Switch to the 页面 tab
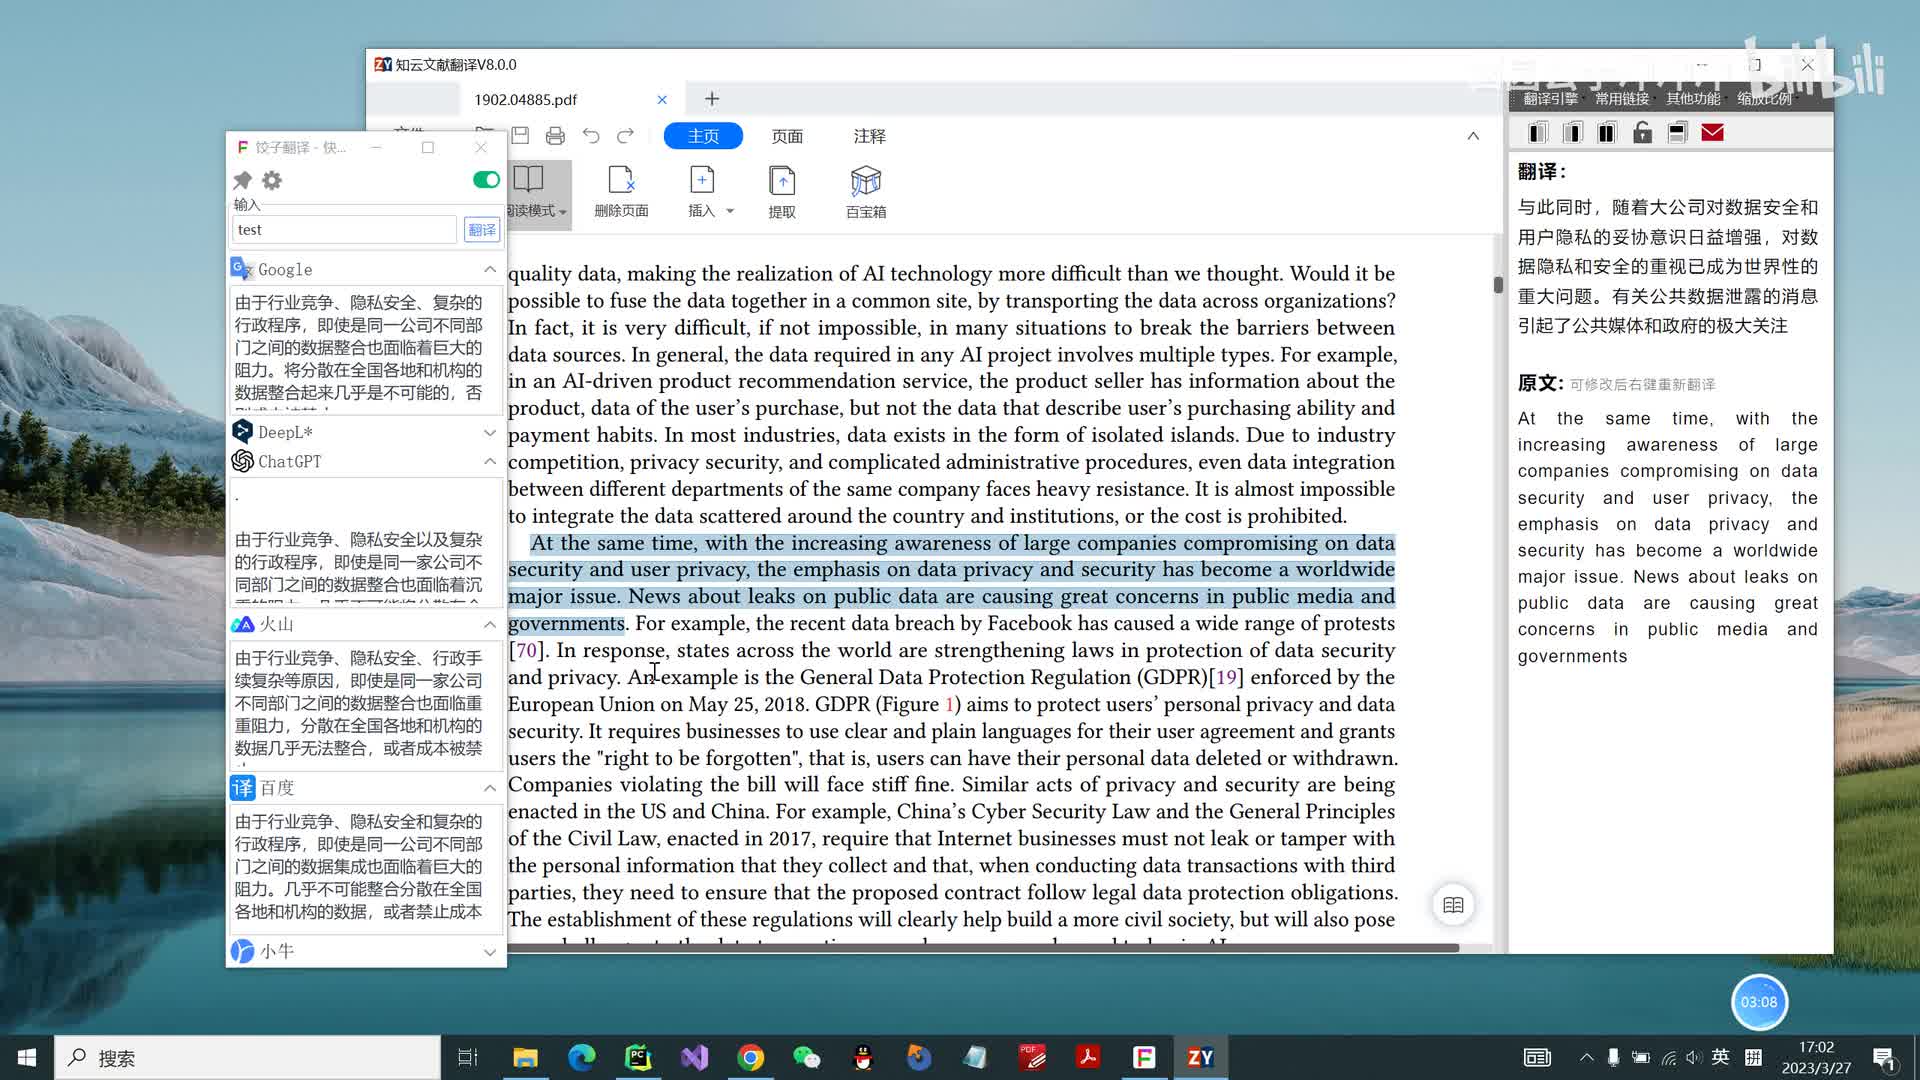The image size is (1920, 1080). tap(787, 136)
